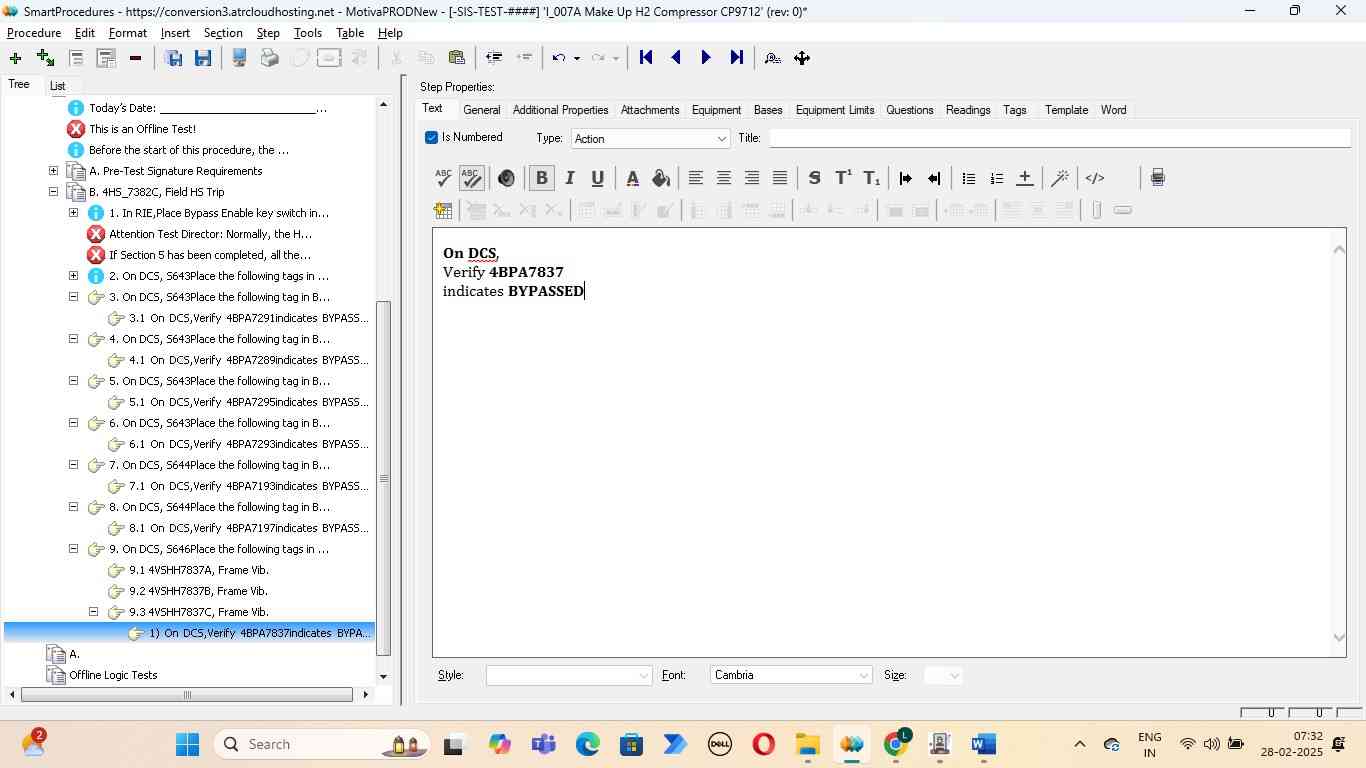Open the Insert menu
The width and height of the screenshot is (1366, 768).
point(175,33)
